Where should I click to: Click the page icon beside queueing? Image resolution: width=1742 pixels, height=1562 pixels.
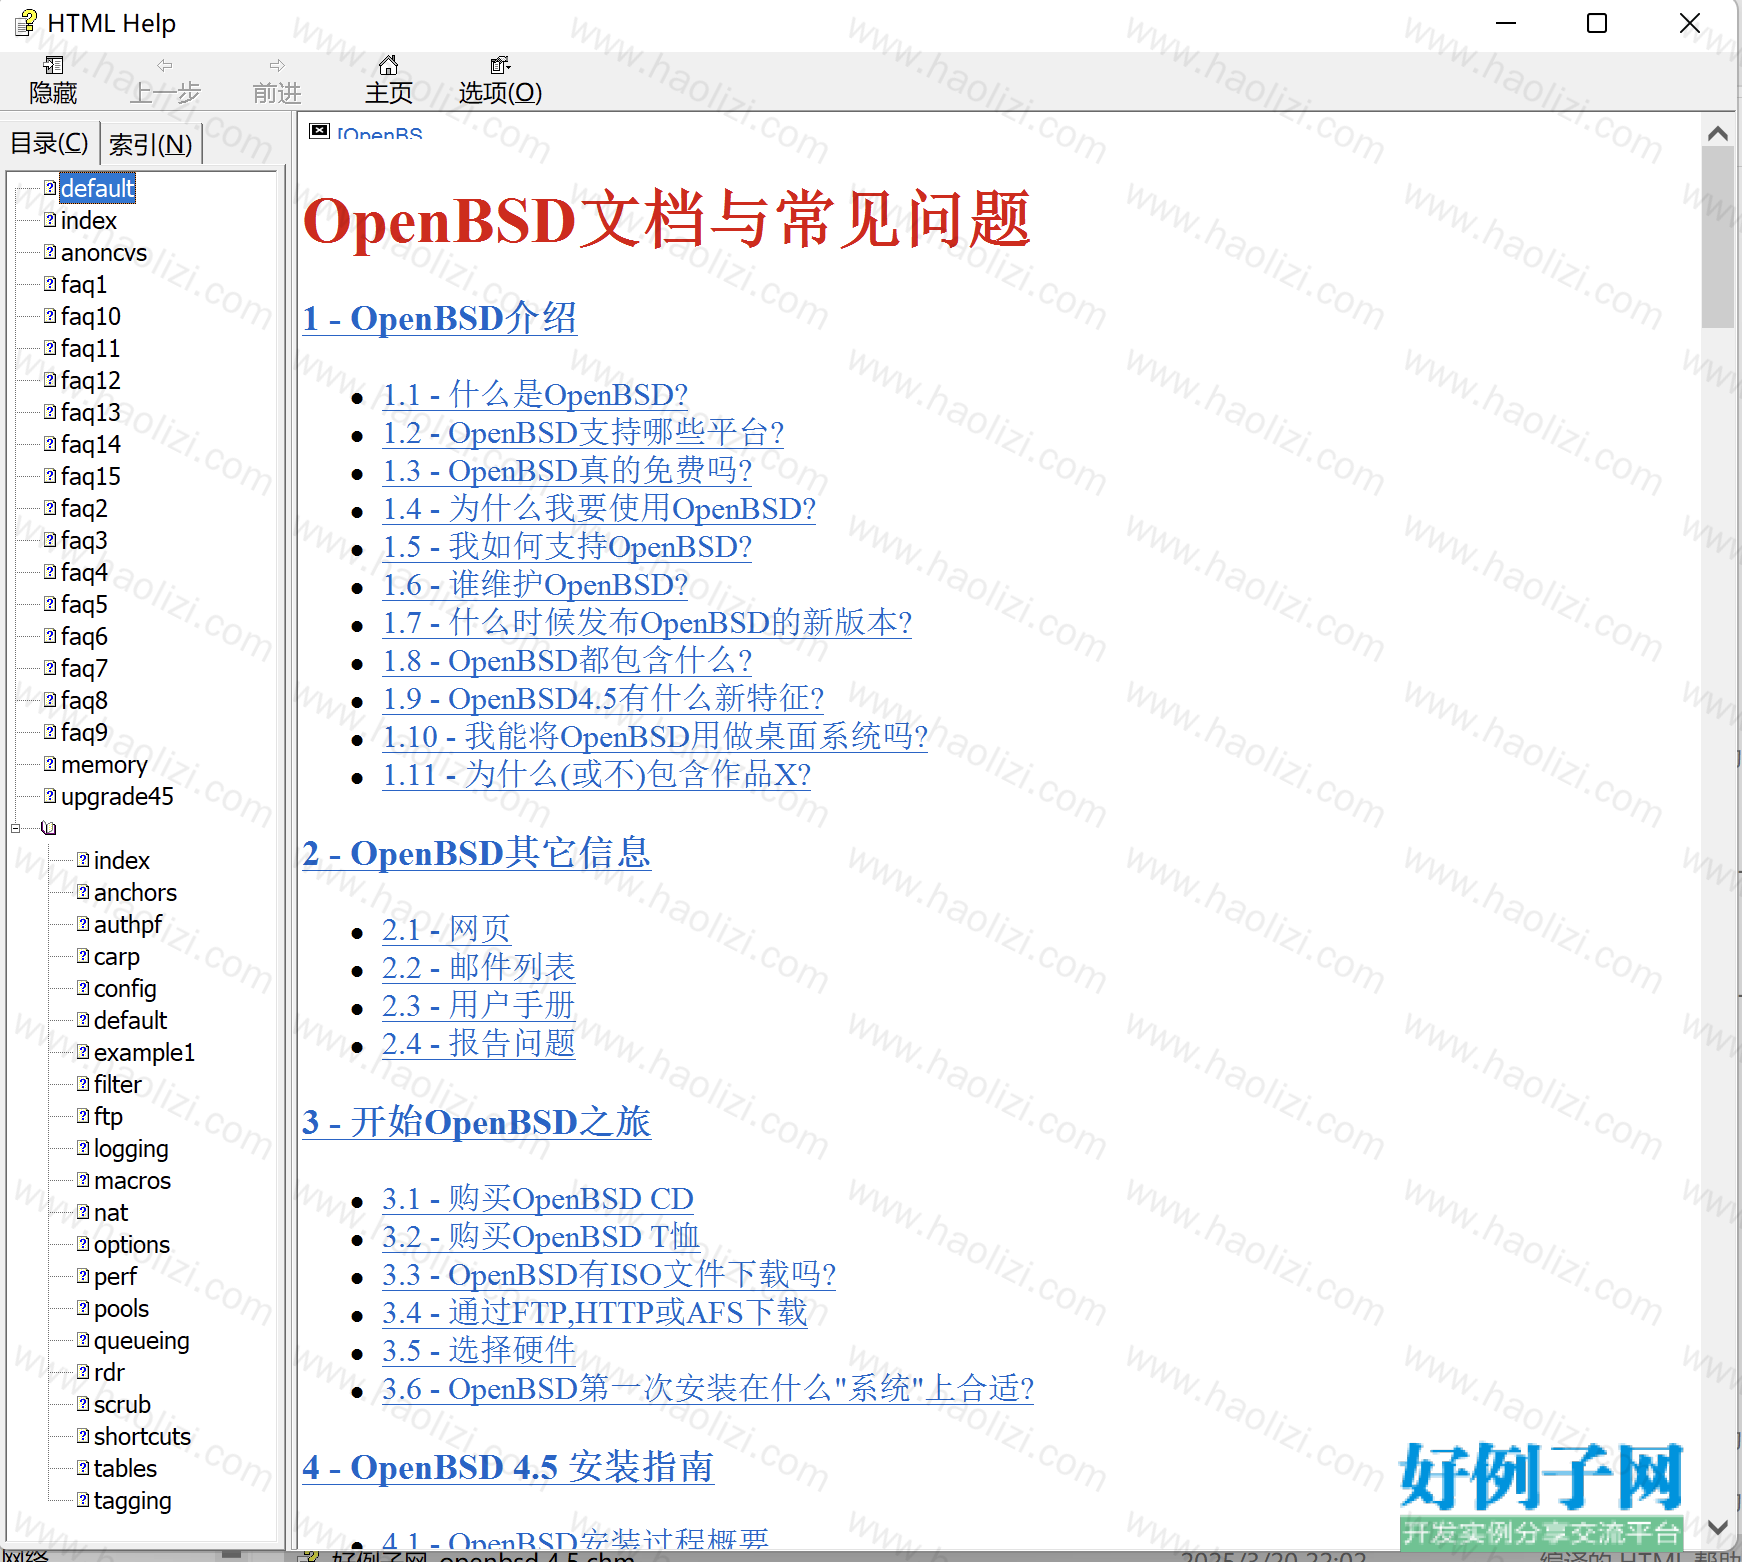tap(83, 1340)
